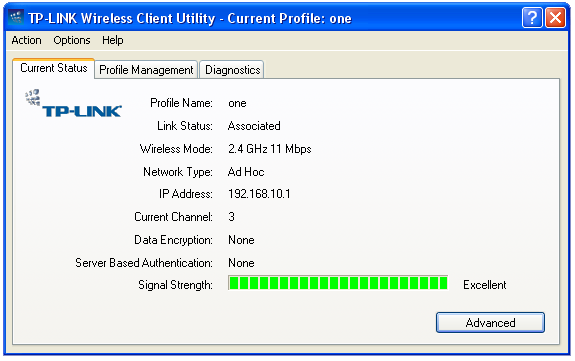
Task: Click the Data Encryption value None
Action: [x=241, y=240]
